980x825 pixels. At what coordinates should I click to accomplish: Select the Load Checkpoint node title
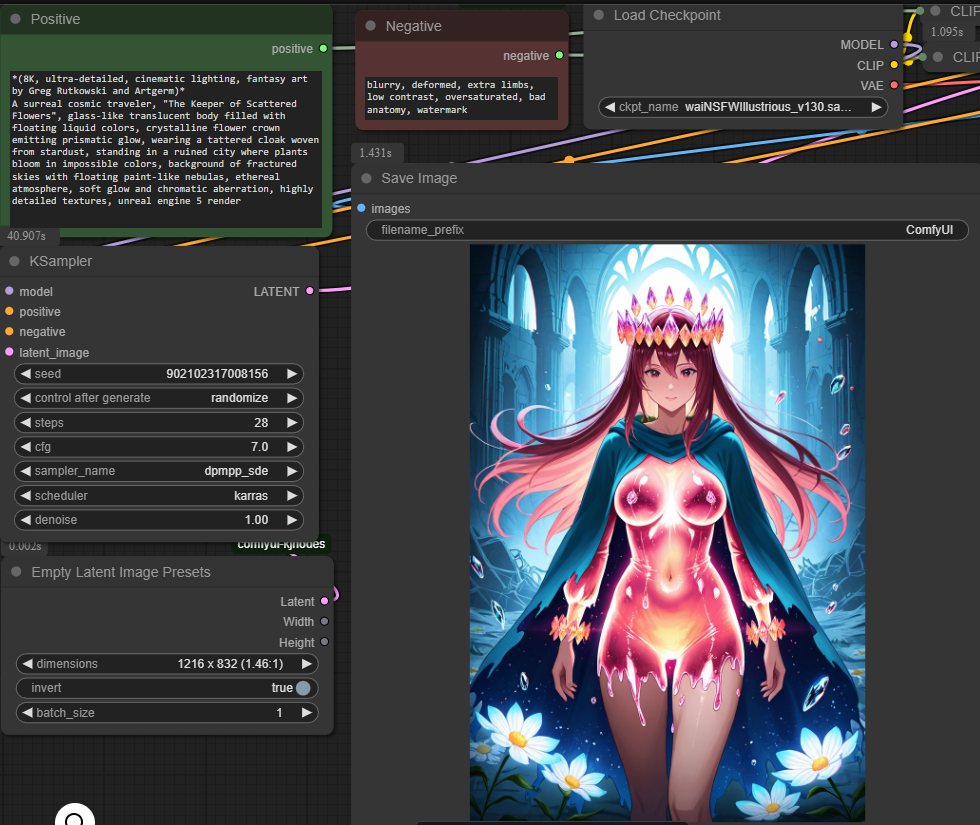667,15
